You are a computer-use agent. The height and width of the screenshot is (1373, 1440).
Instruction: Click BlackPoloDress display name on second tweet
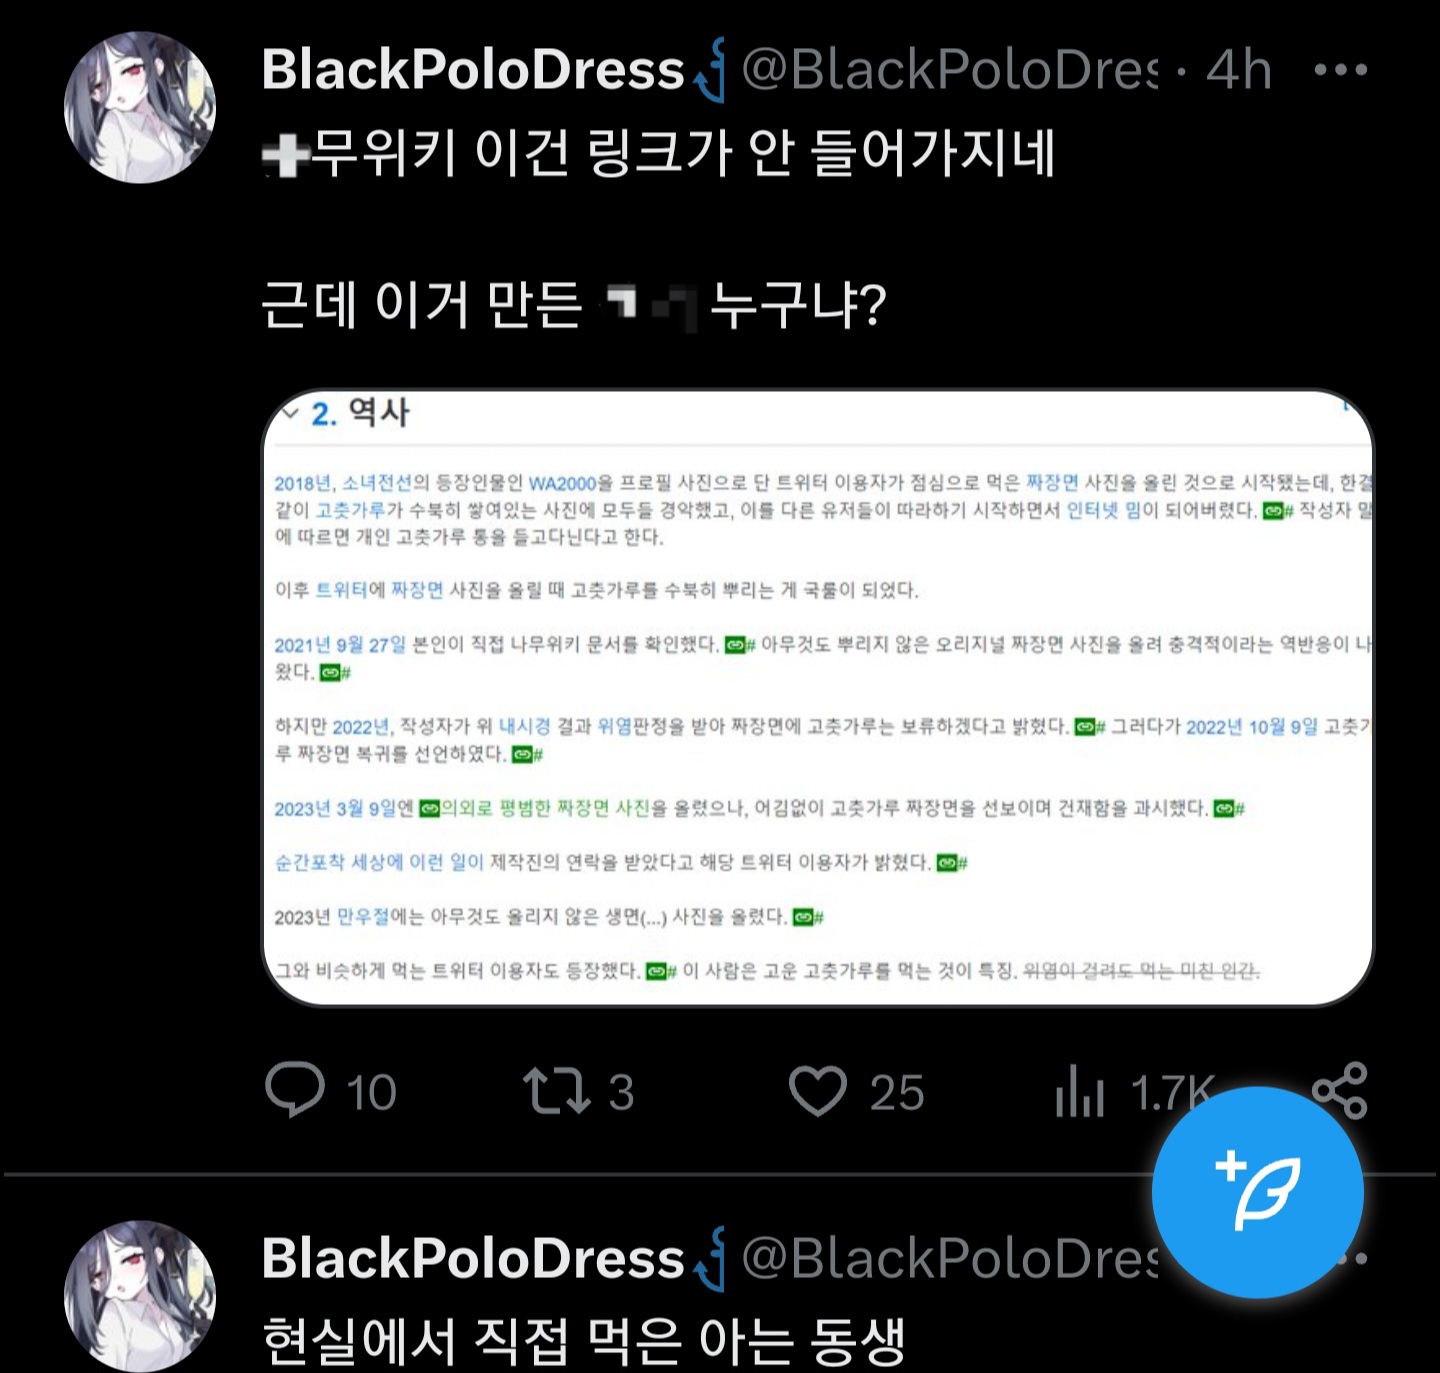coord(473,1258)
